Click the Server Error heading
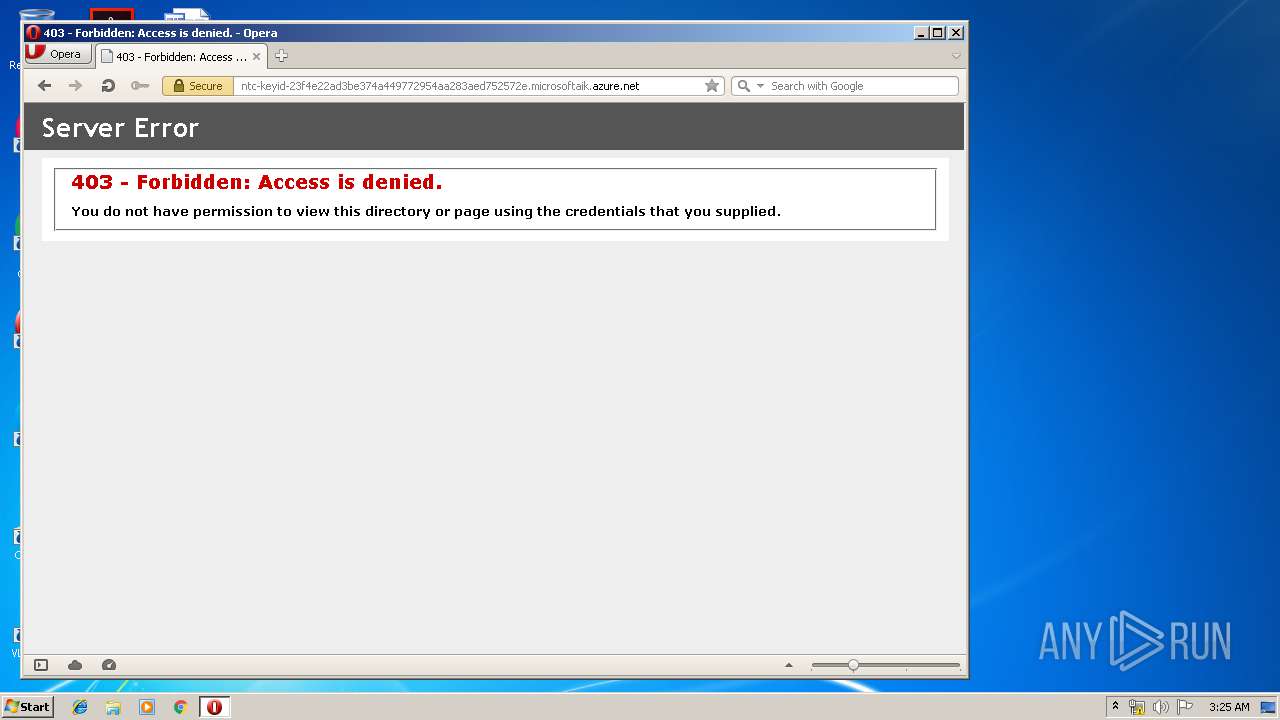This screenshot has height=720, width=1280. click(120, 128)
